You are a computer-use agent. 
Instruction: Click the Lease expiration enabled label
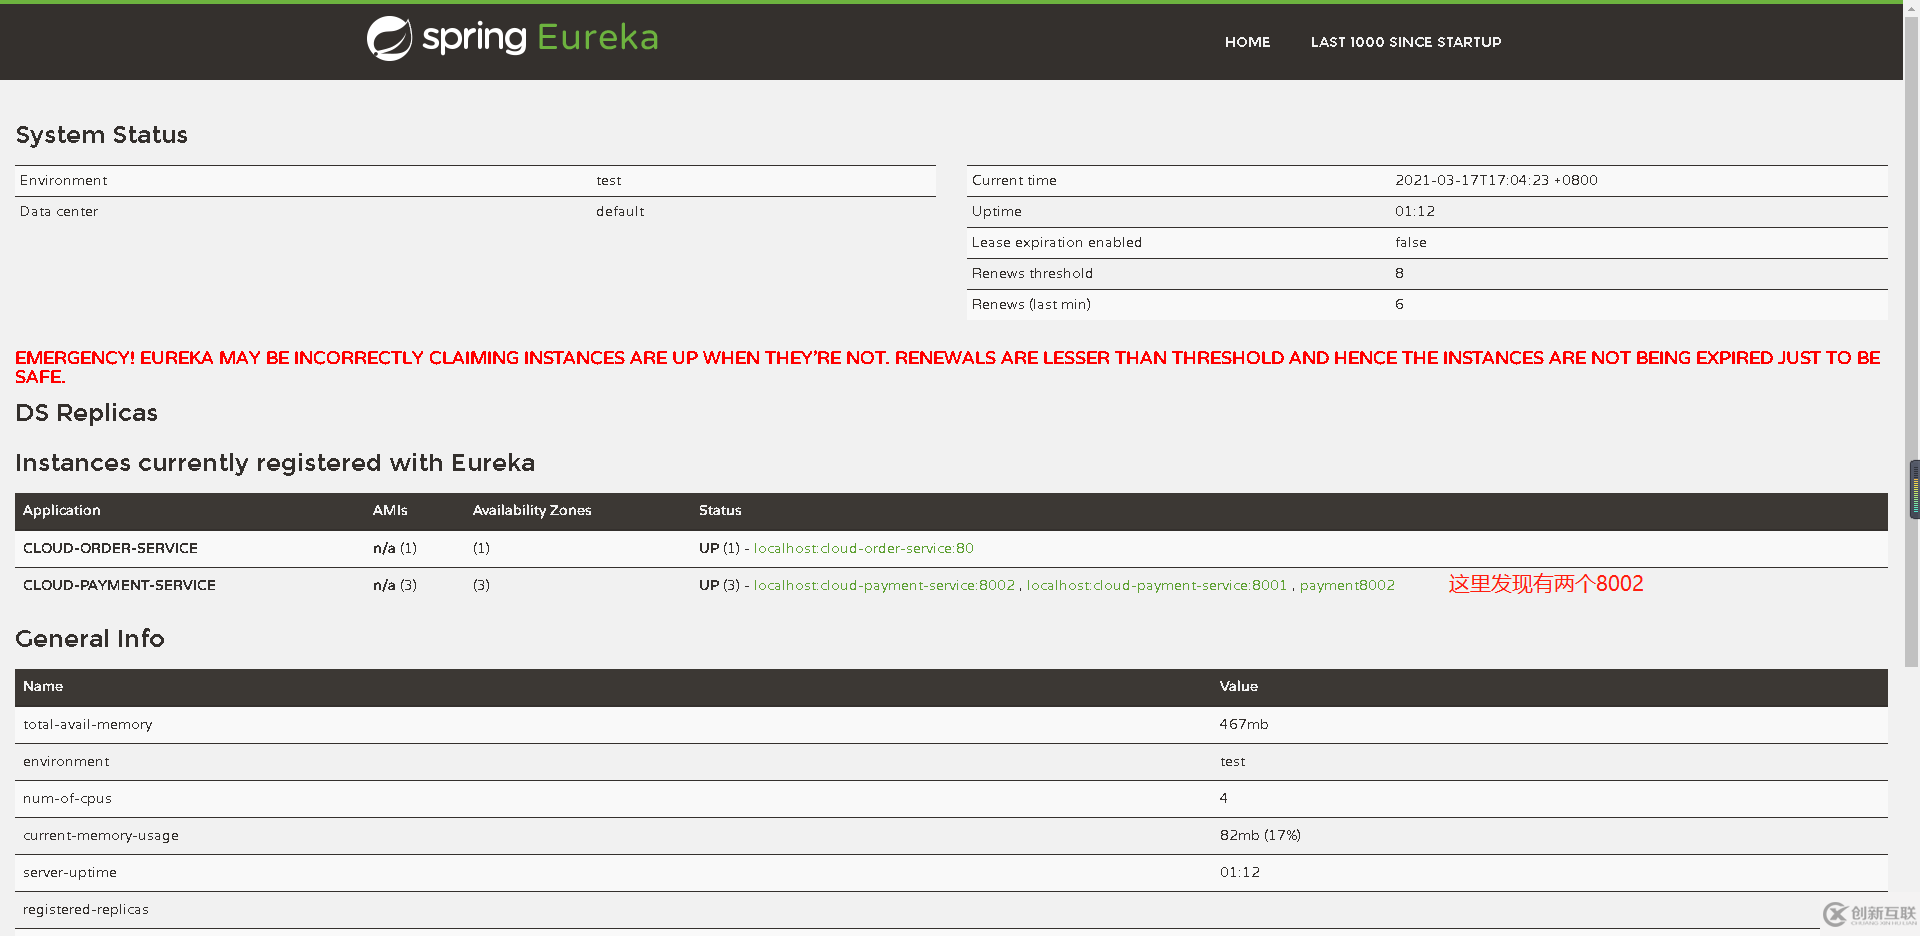point(1057,242)
